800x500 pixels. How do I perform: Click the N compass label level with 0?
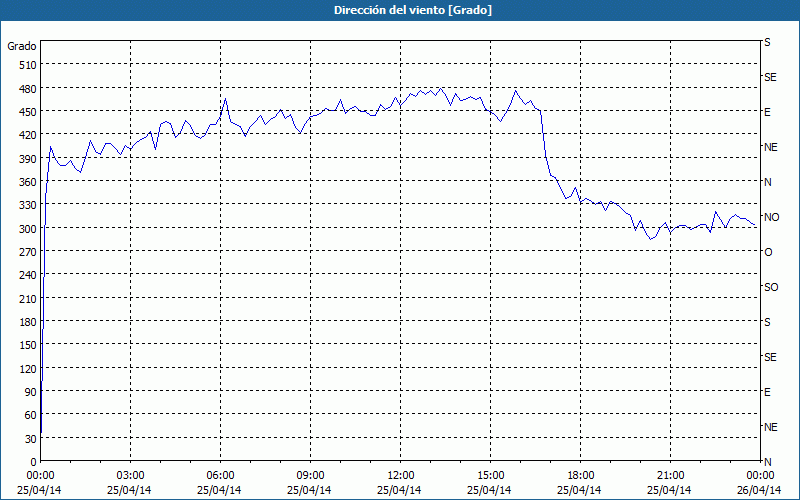[x=768, y=462]
